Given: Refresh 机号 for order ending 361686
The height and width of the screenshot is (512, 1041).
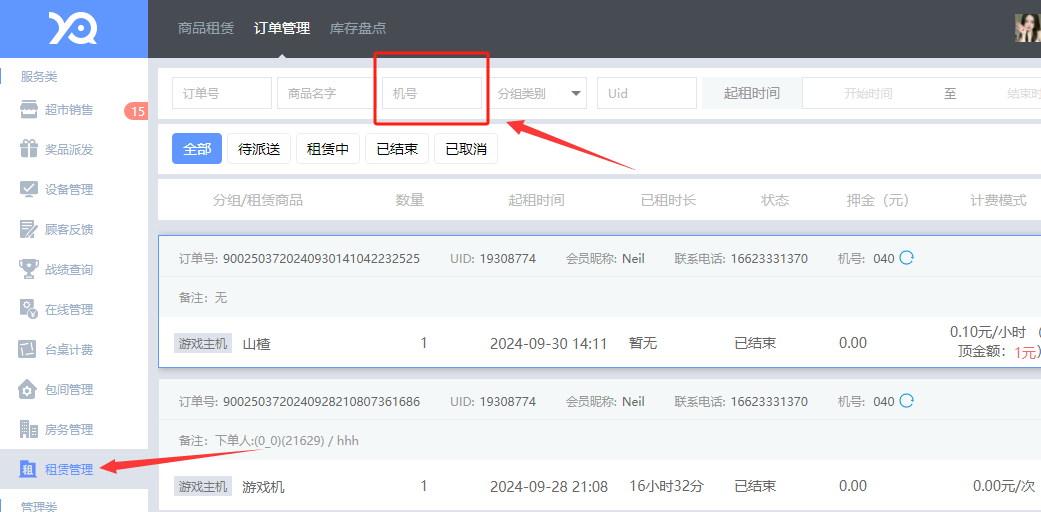Looking at the screenshot, I should click(906, 400).
